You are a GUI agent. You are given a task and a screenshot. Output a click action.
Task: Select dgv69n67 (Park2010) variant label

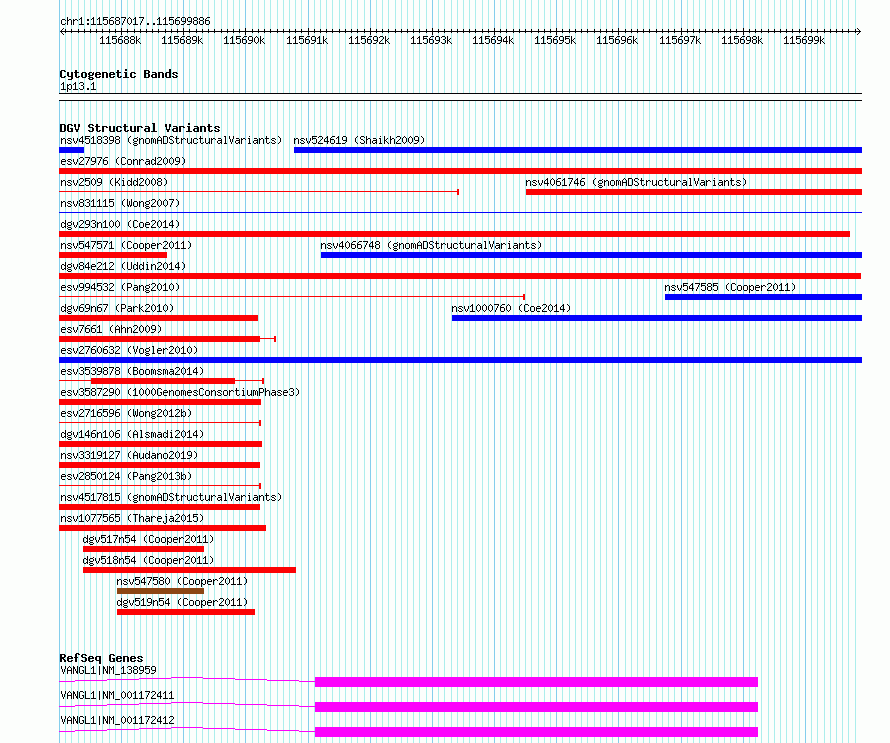pyautogui.click(x=117, y=308)
